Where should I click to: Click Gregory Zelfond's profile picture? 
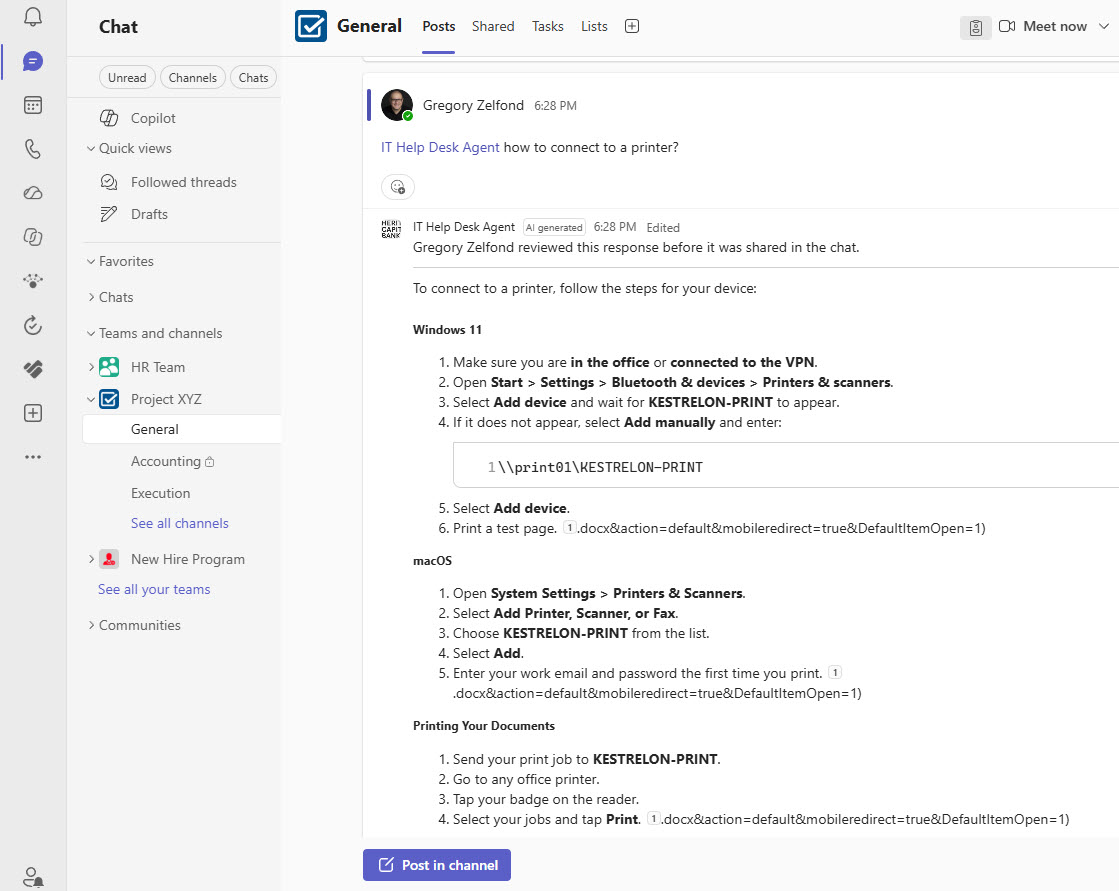tap(397, 106)
